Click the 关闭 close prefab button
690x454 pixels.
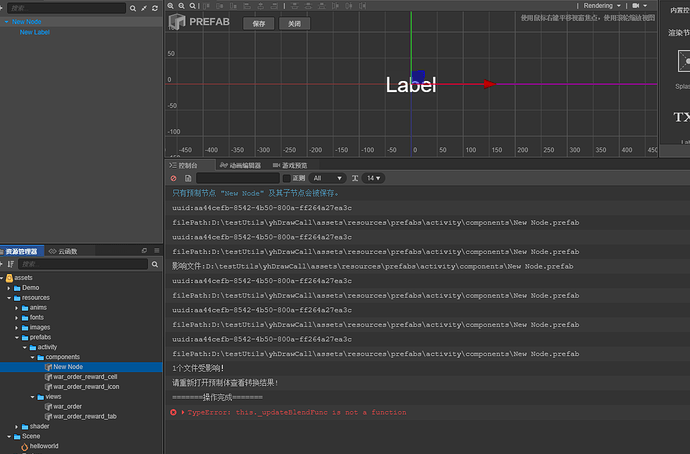pos(294,24)
